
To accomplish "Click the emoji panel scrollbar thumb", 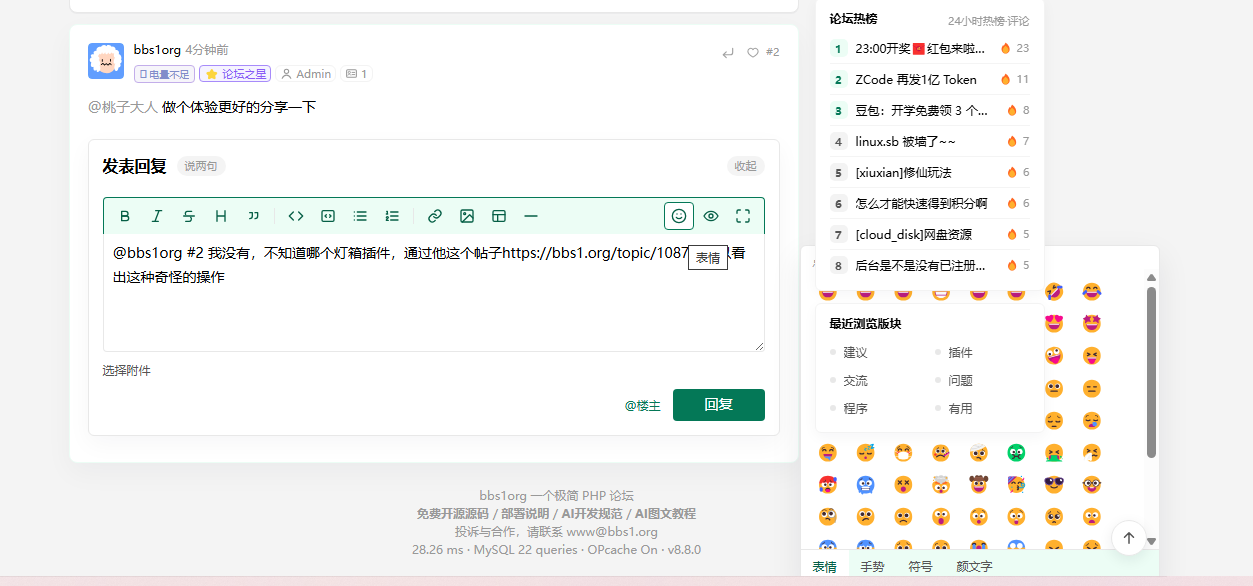I will coord(1151,372).
